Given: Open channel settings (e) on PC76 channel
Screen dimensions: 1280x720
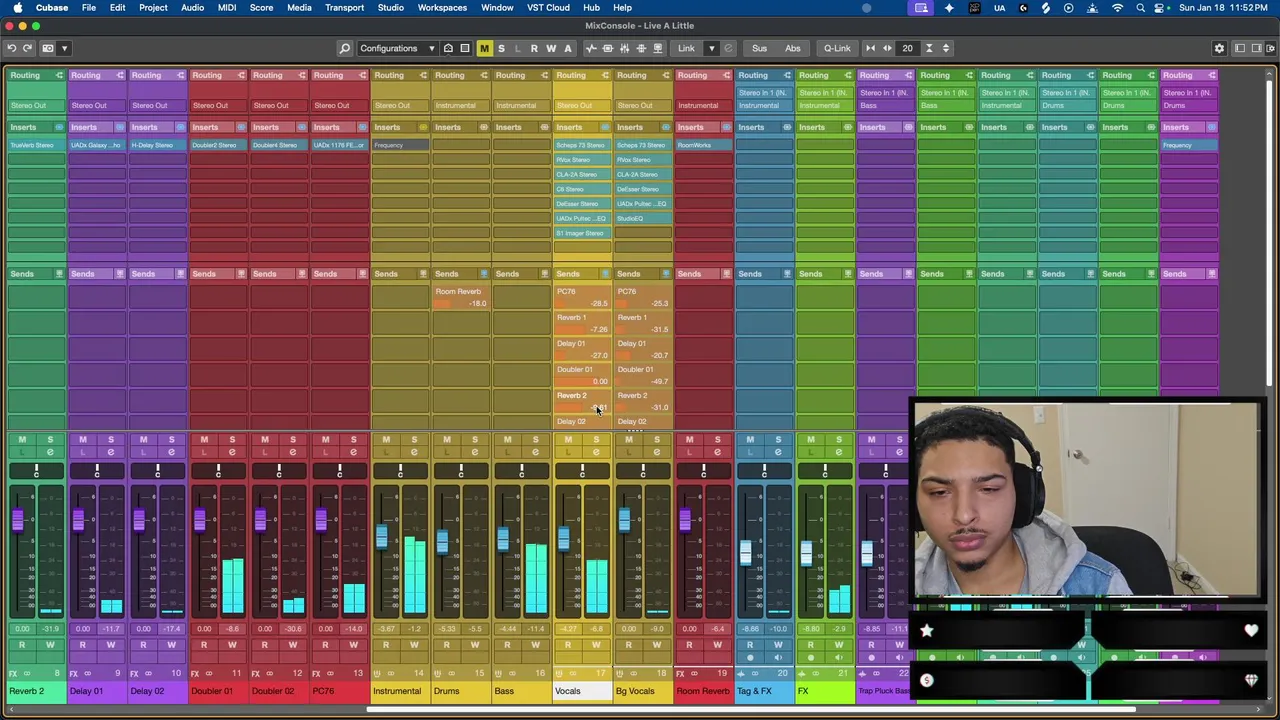Looking at the screenshot, I should click(x=353, y=453).
